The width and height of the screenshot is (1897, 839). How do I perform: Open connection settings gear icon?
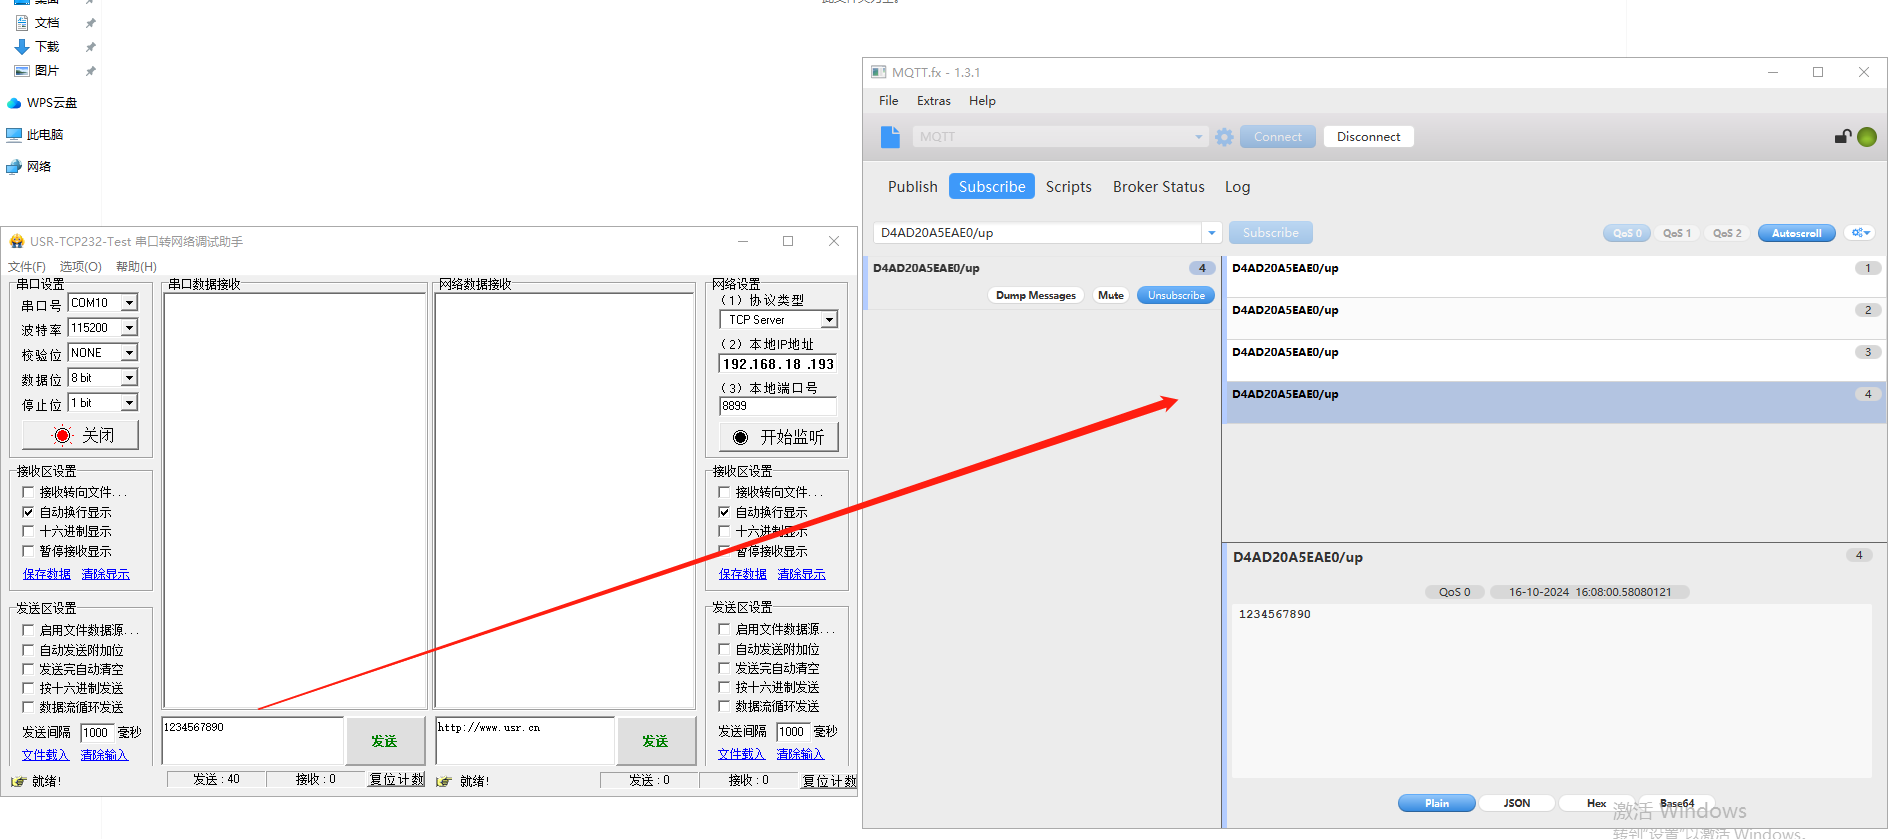(x=1224, y=137)
